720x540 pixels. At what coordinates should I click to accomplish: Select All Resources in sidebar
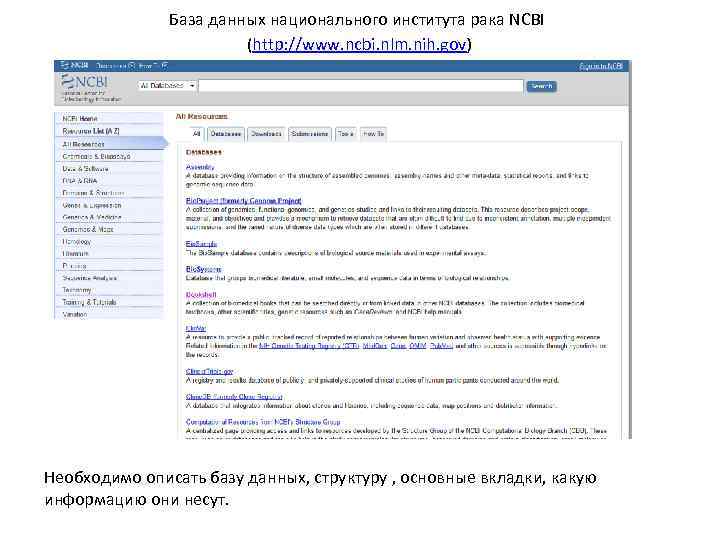tap(109, 144)
